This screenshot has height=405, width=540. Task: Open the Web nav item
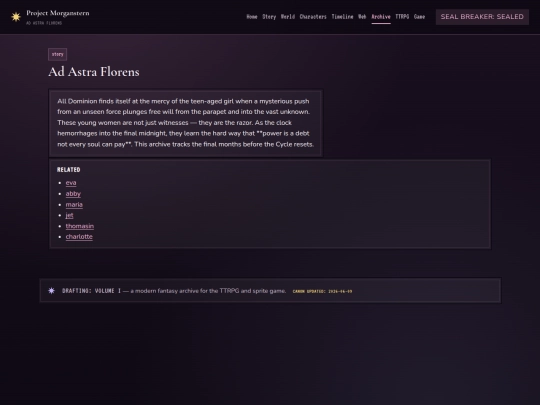(x=362, y=17)
